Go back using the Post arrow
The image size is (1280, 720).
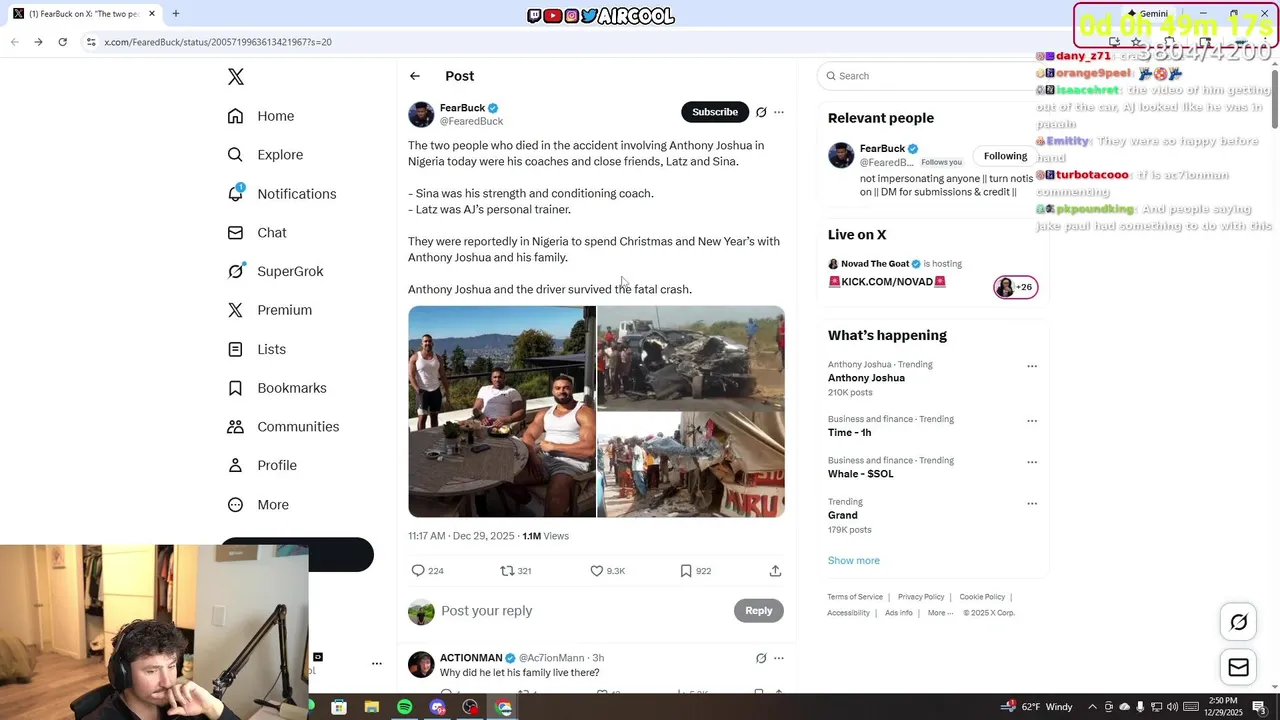click(414, 76)
